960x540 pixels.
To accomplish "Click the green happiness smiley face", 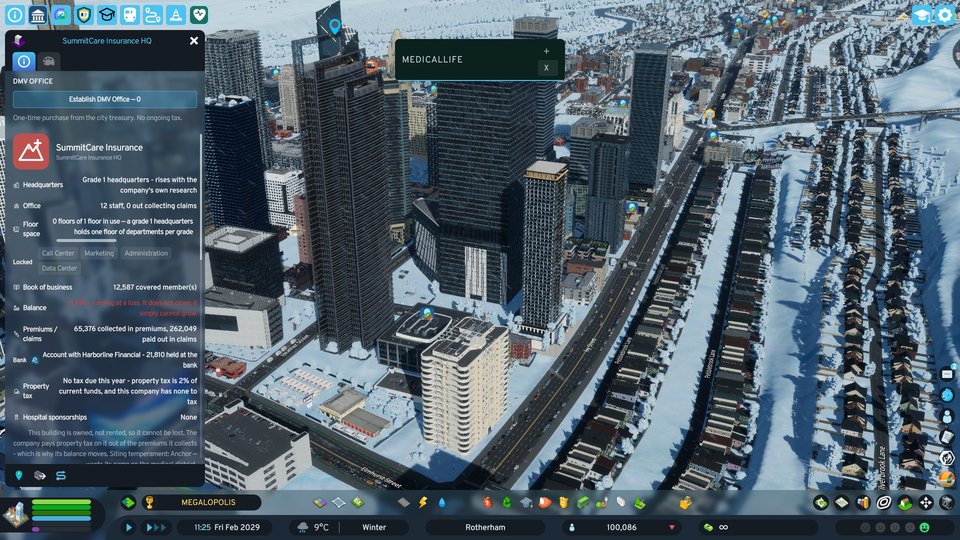I will (x=924, y=527).
